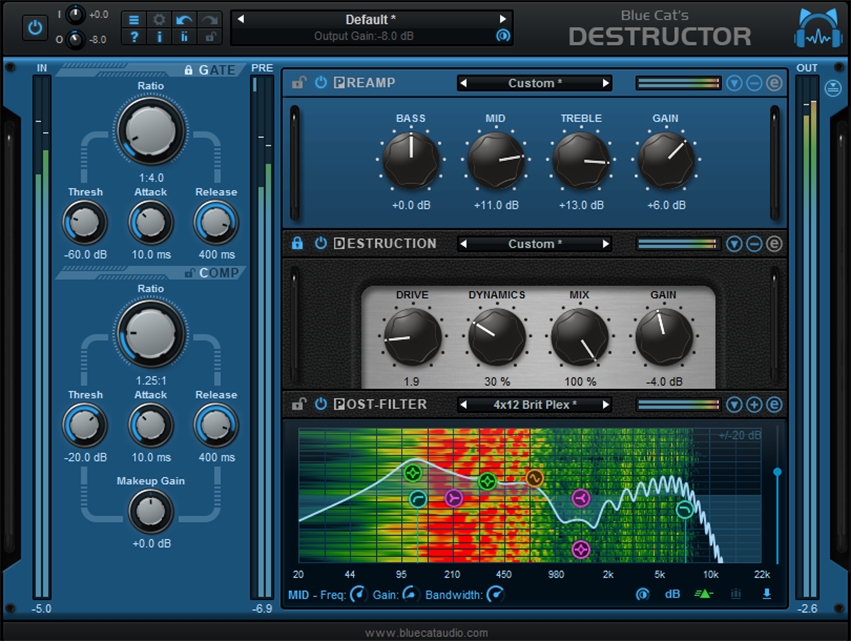The height and width of the screenshot is (641, 851).
Task: Click the plus icon in Post-Filter section
Action: [x=754, y=405]
